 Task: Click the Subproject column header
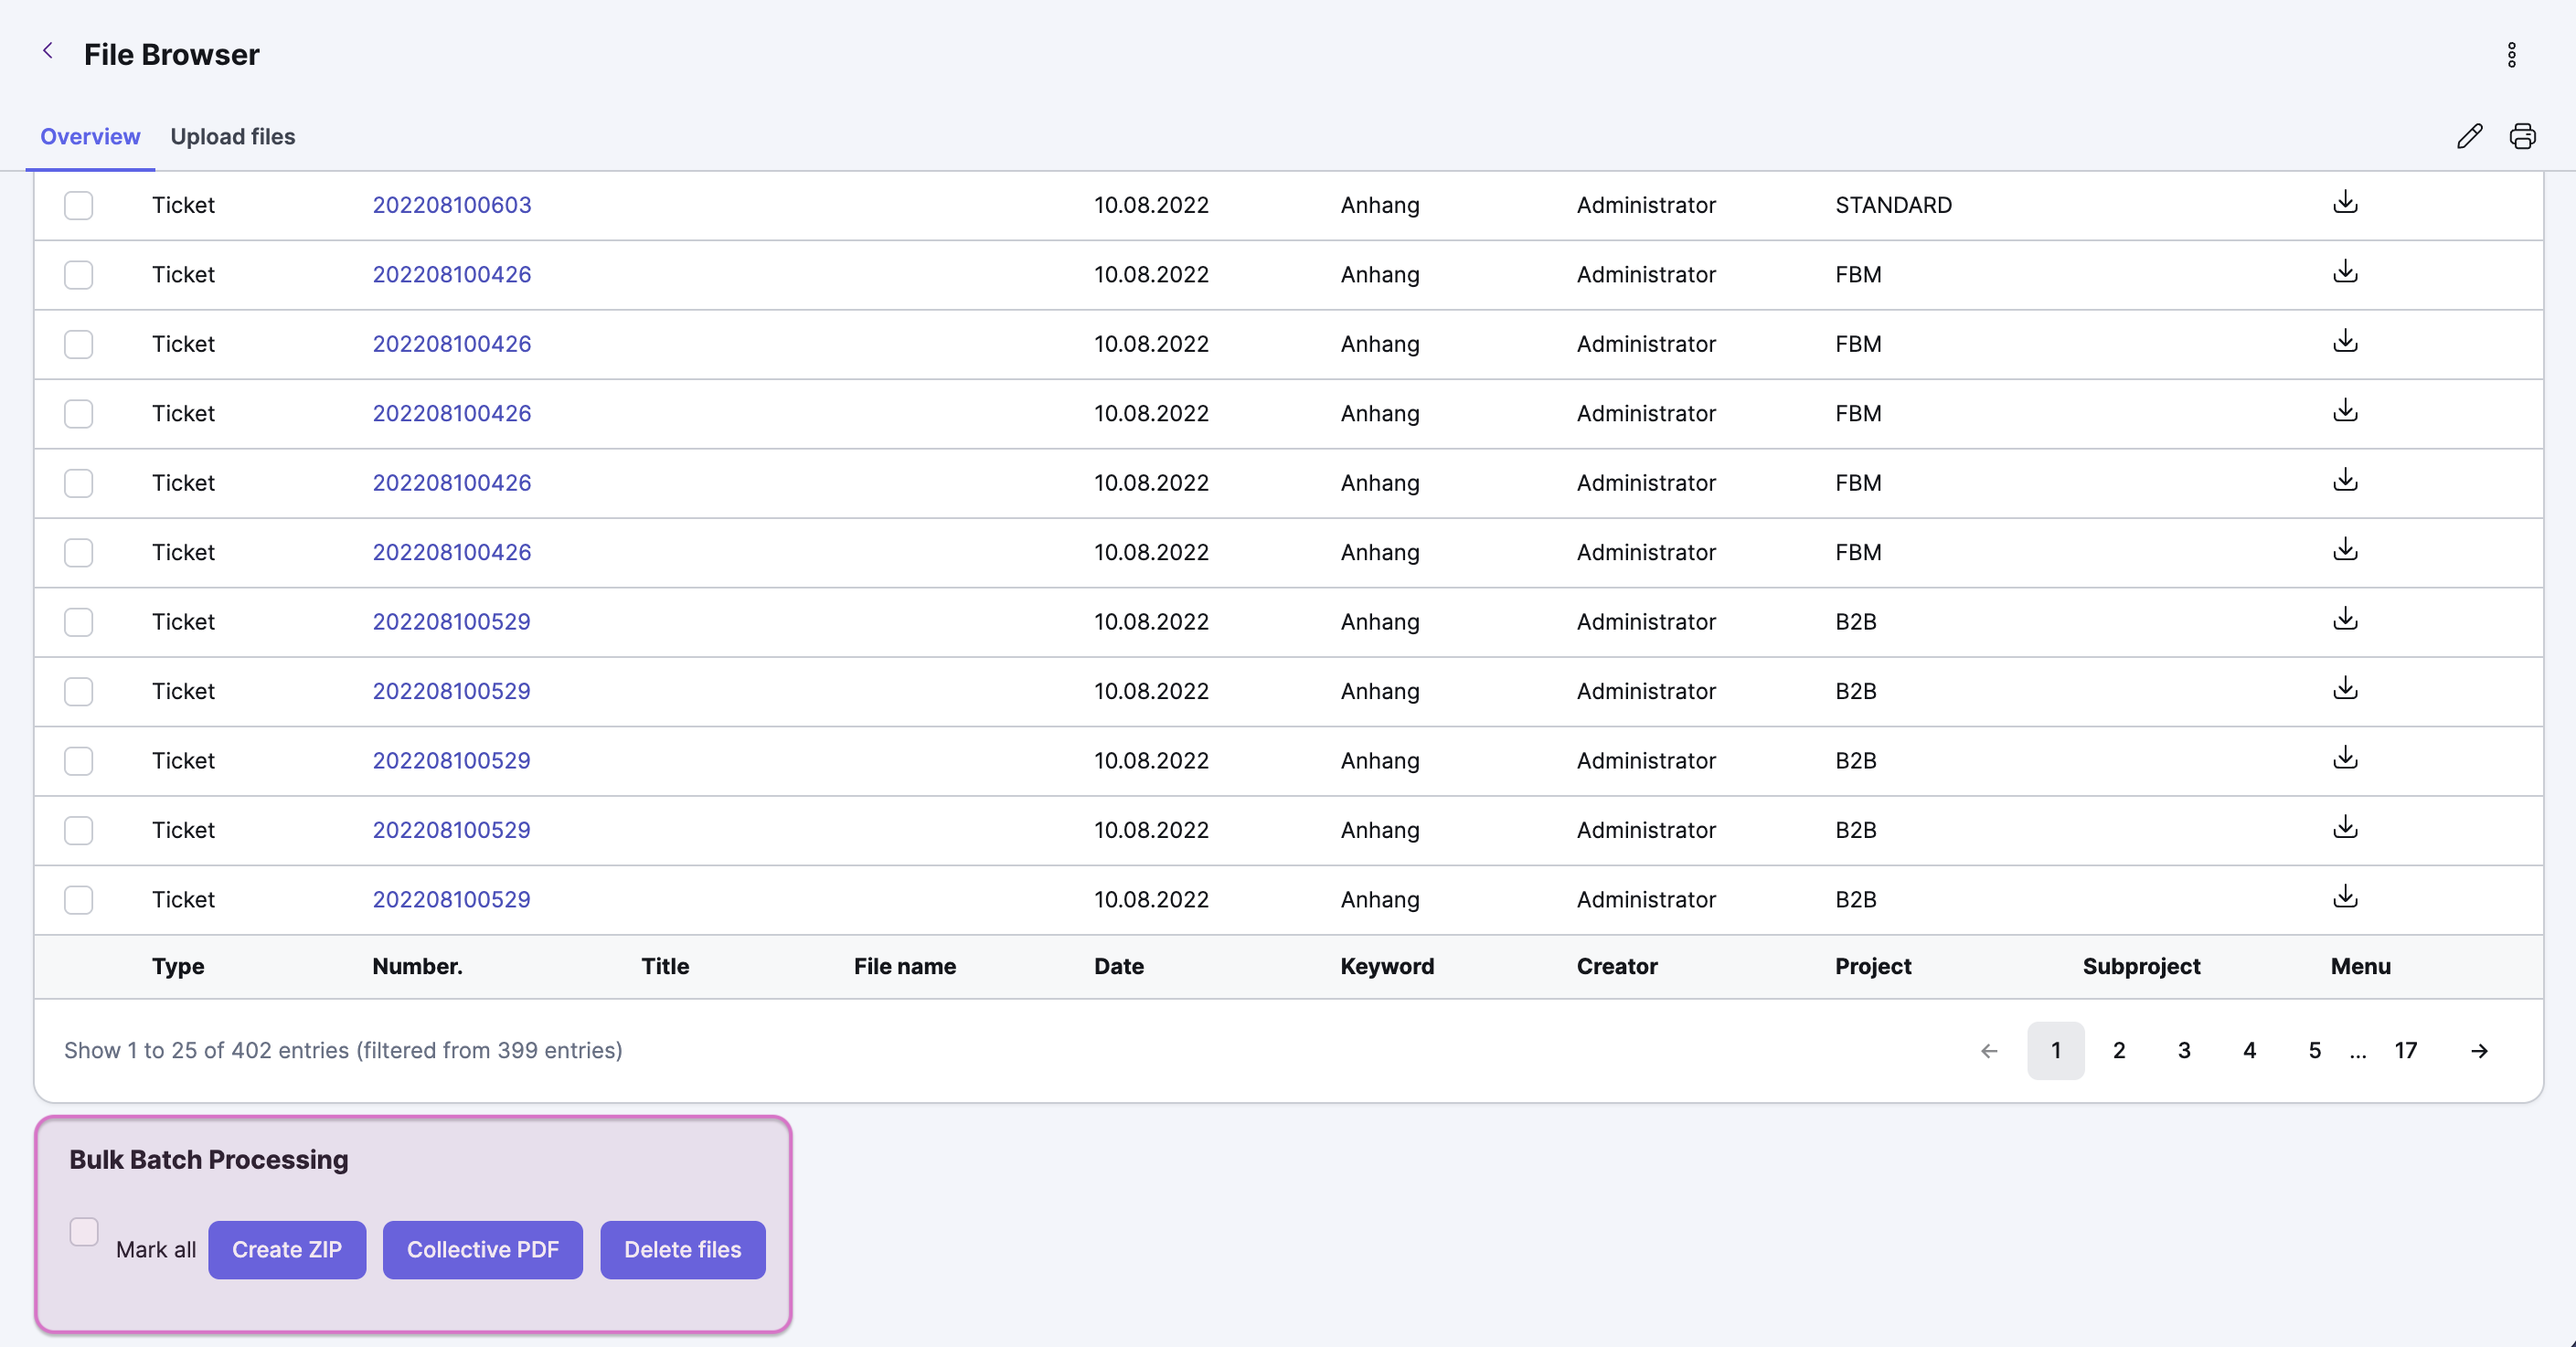point(2141,966)
